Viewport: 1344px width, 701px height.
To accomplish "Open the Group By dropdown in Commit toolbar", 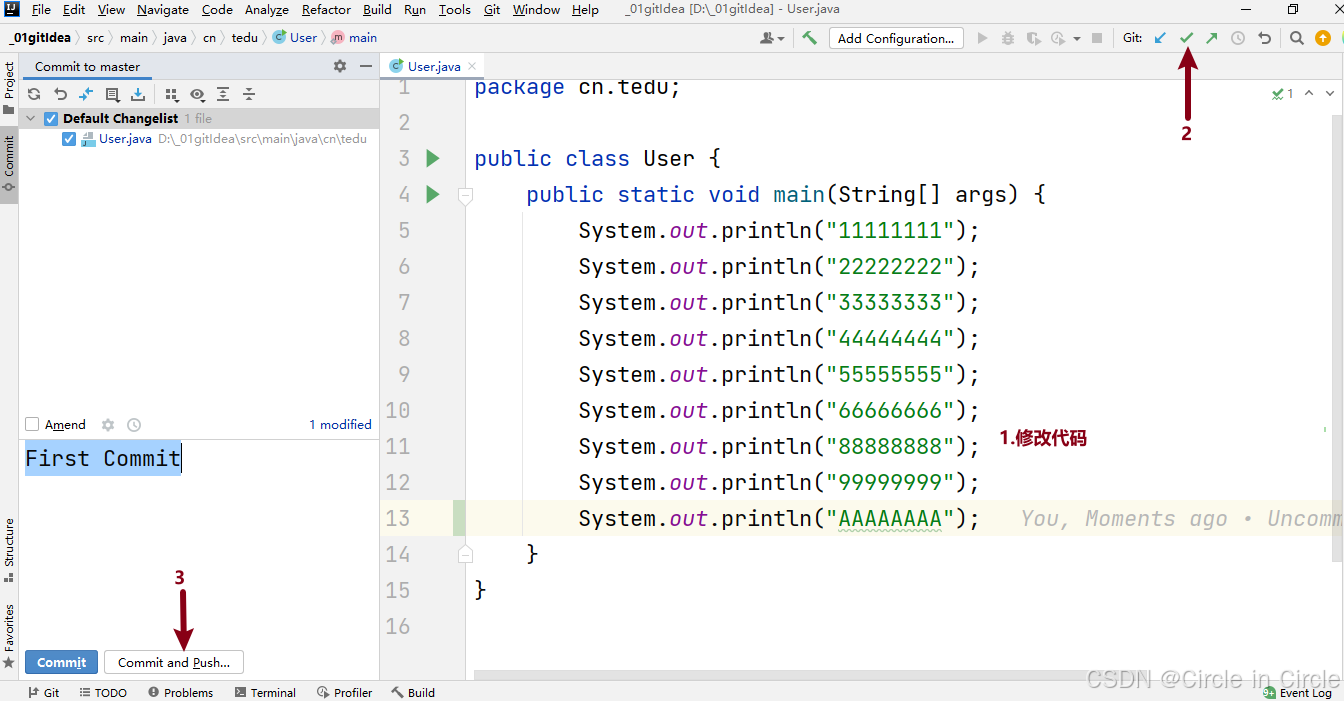I will pyautogui.click(x=172, y=94).
